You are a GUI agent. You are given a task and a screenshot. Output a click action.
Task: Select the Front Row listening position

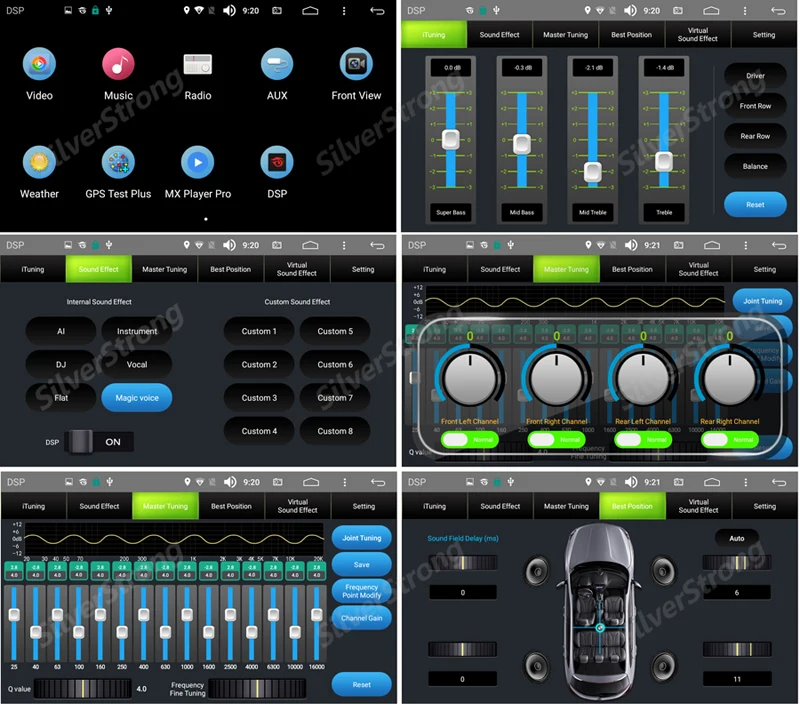(755, 106)
